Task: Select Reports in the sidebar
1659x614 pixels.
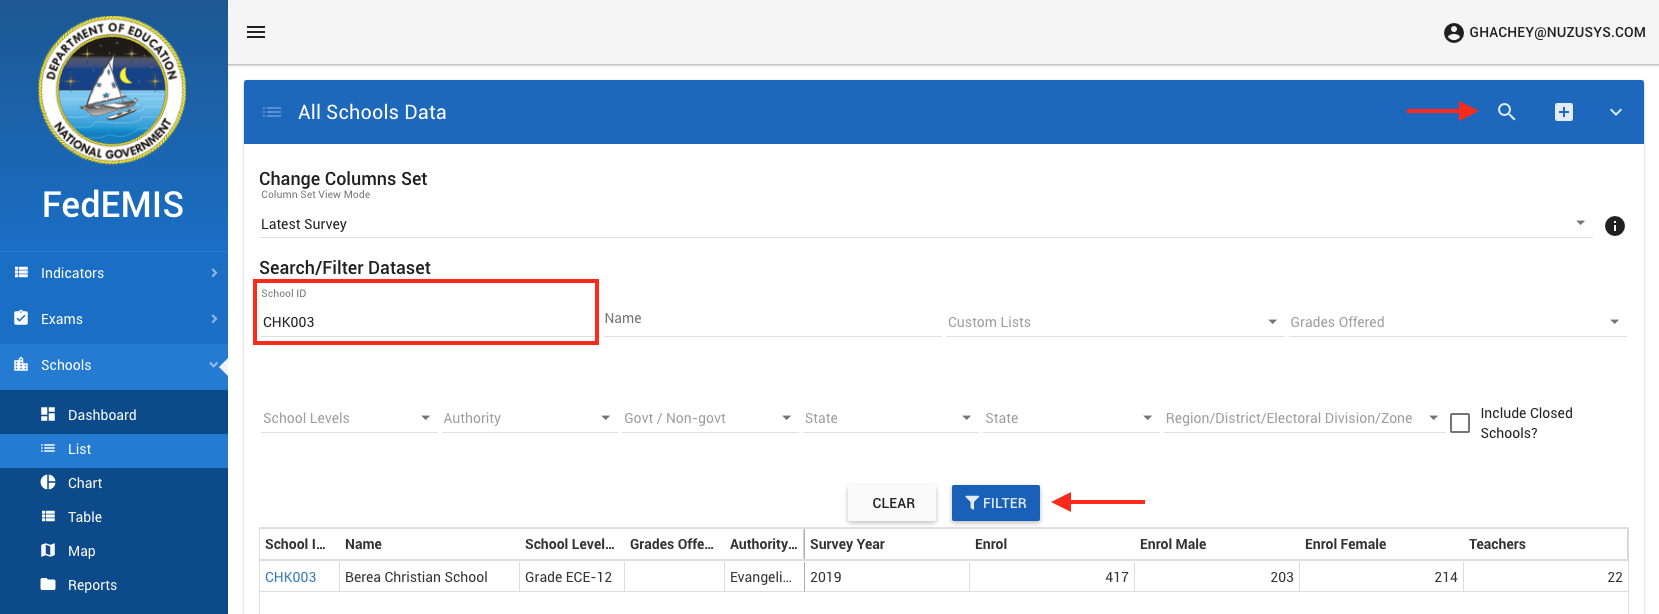Action: point(92,585)
